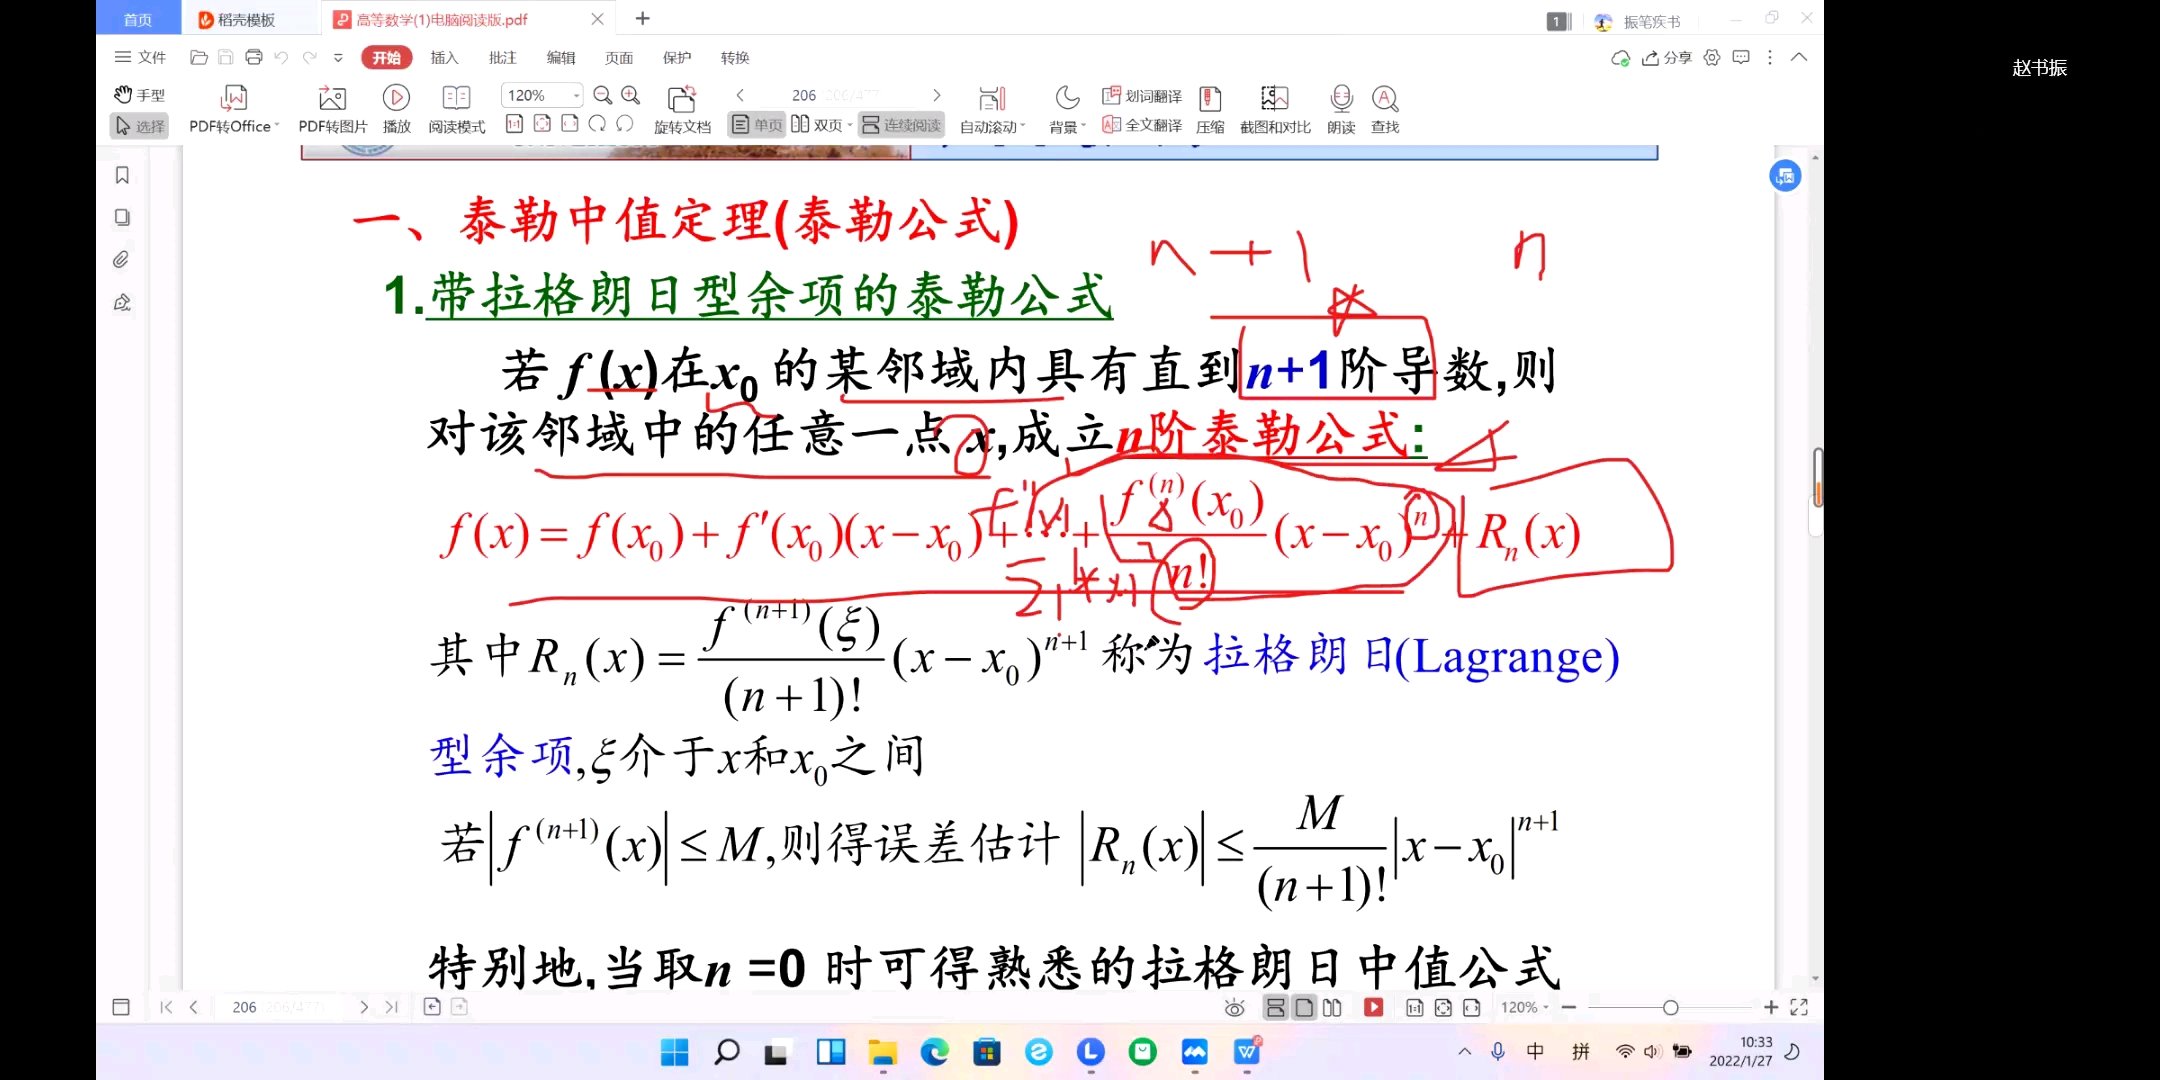
Task: Enter 阅读模式 reading mode
Action: coord(456,98)
